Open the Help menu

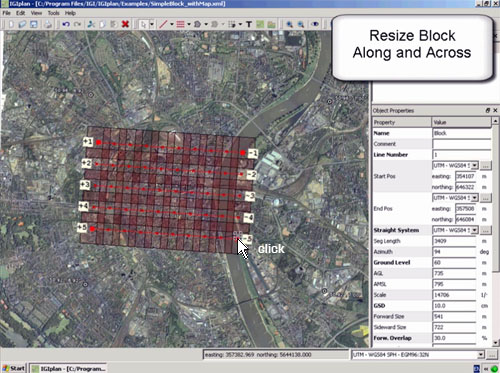(70, 13)
